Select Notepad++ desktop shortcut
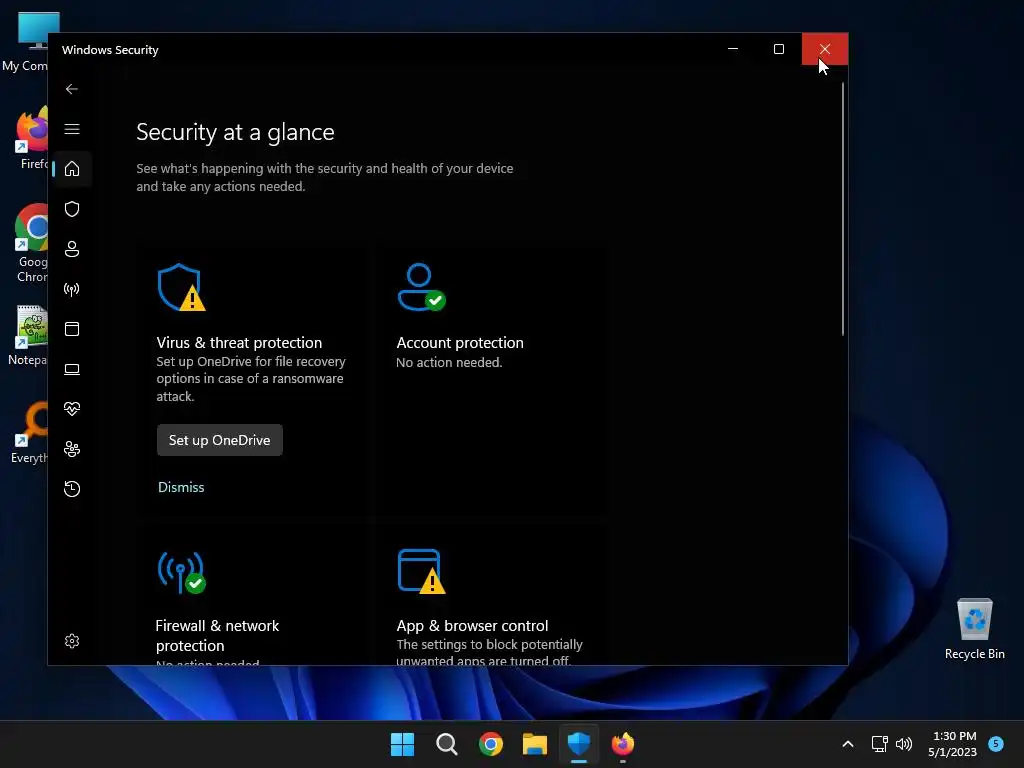 29,335
